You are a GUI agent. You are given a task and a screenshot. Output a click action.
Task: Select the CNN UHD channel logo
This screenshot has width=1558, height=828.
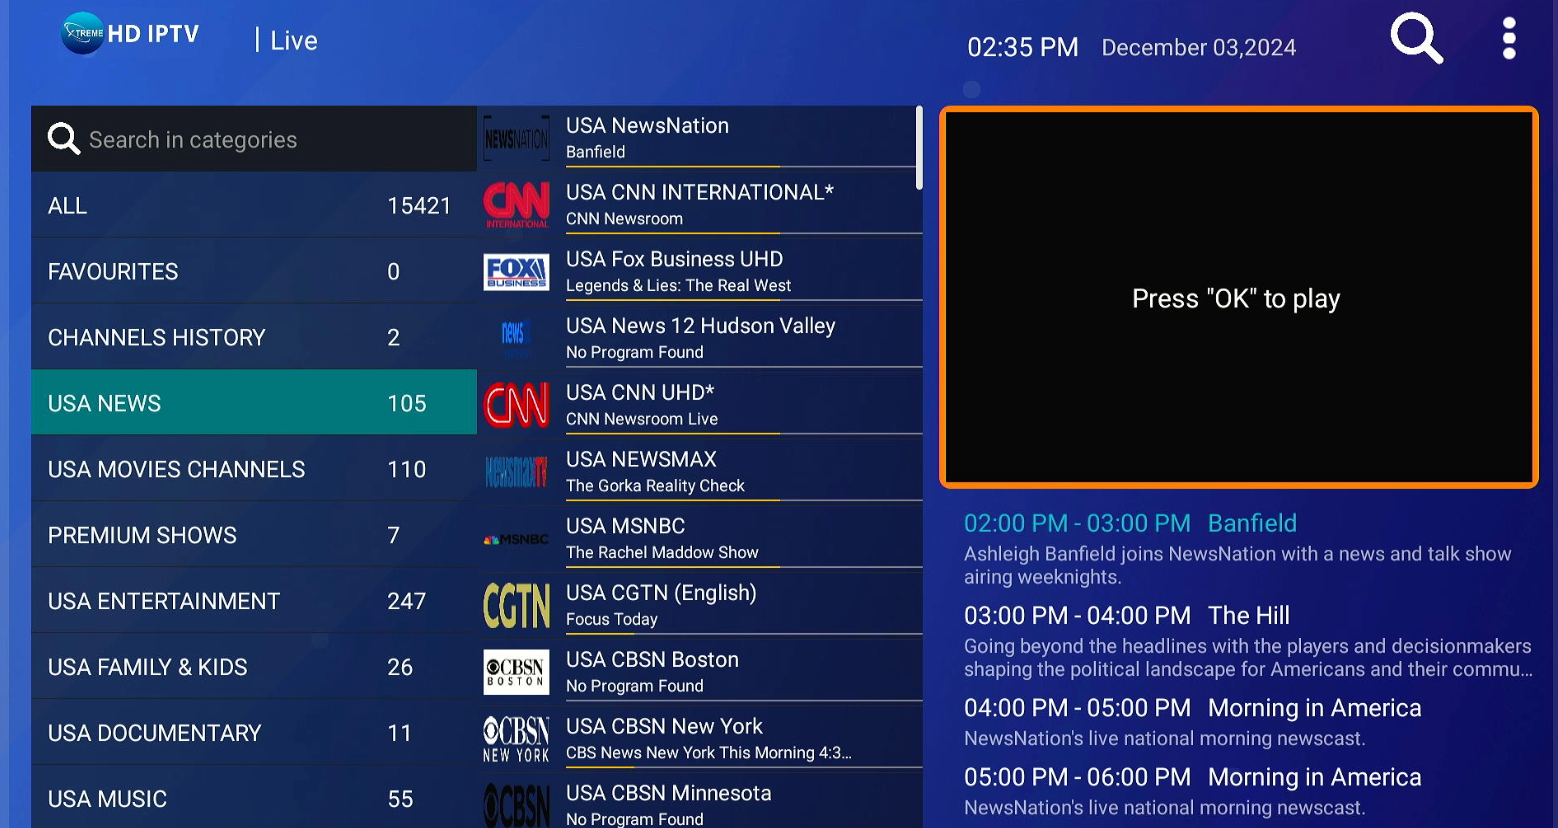[517, 405]
